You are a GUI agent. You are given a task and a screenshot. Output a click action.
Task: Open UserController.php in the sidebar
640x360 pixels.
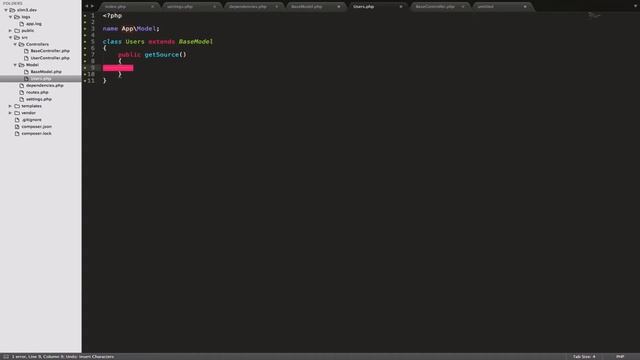click(x=50, y=58)
